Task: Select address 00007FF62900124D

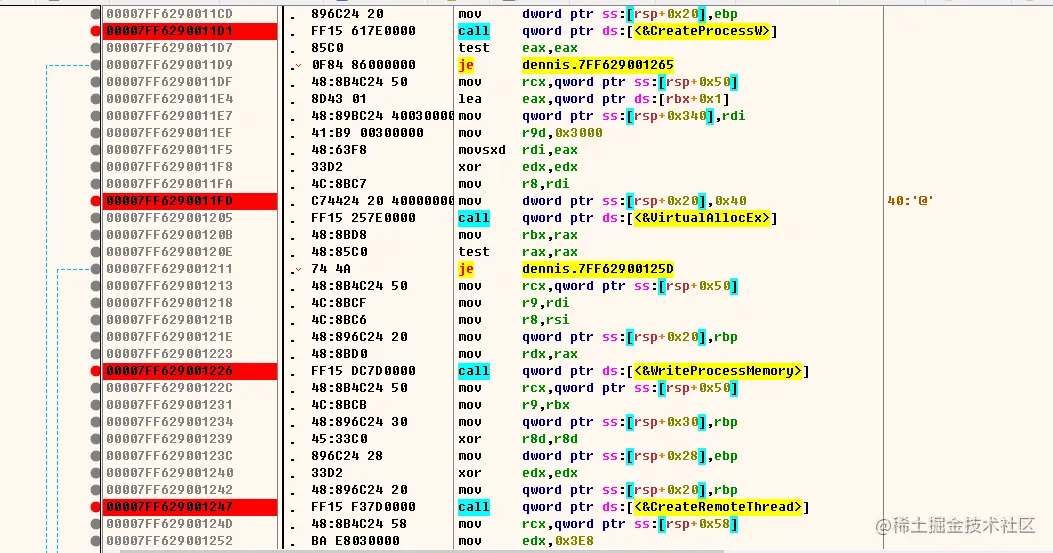Action: point(169,524)
